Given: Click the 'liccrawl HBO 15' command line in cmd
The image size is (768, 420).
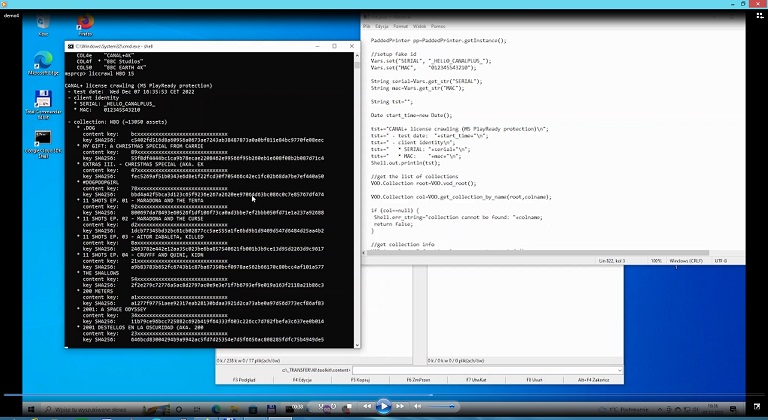Looking at the screenshot, I should (x=99, y=74).
